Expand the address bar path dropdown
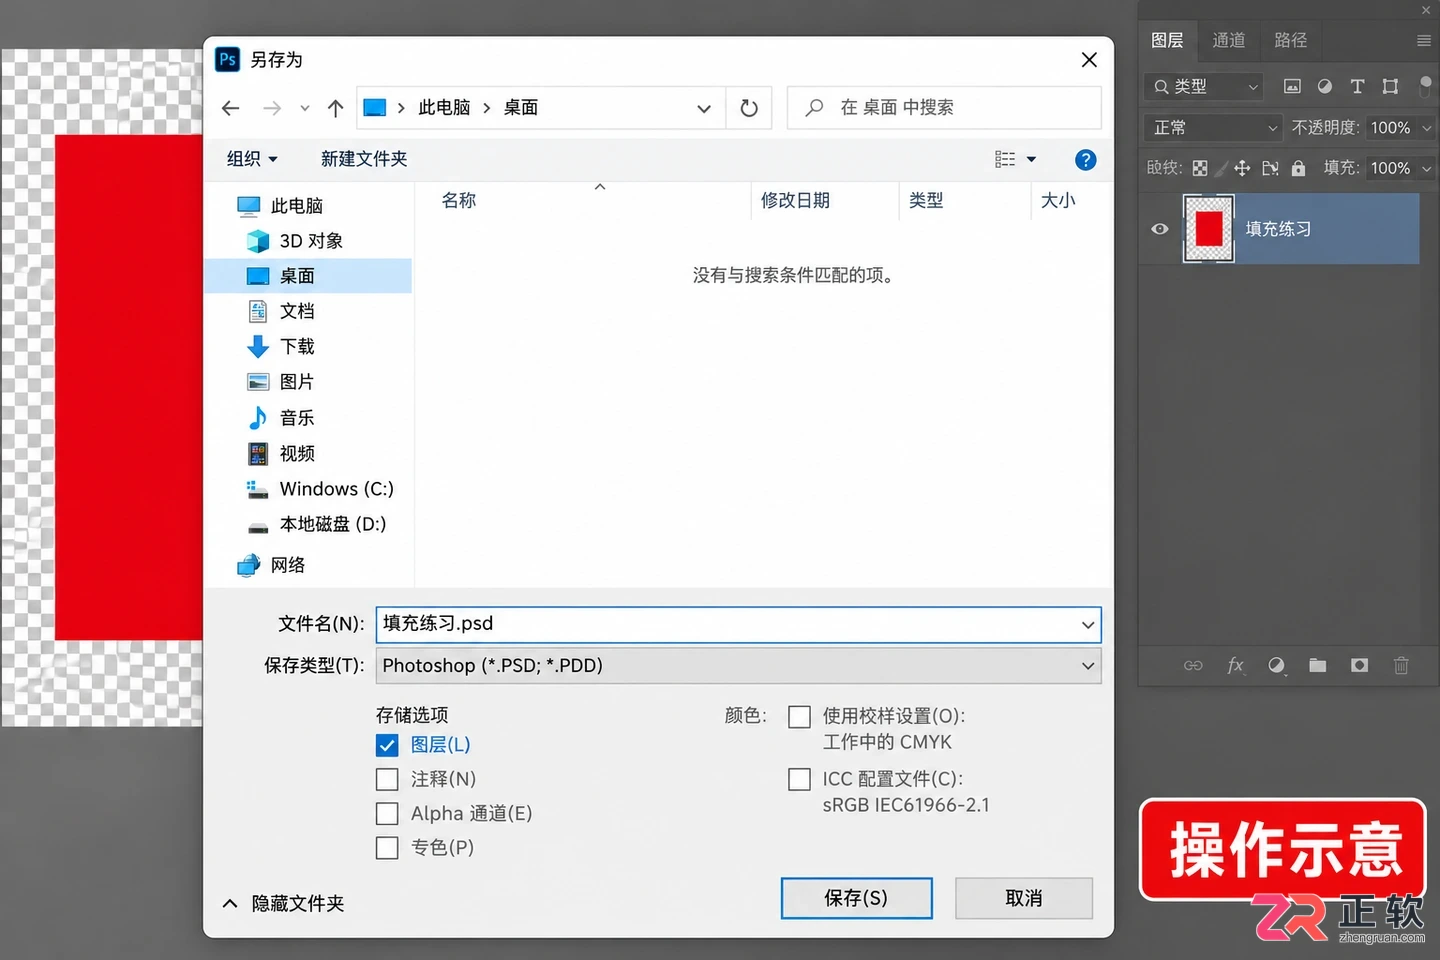 point(704,108)
